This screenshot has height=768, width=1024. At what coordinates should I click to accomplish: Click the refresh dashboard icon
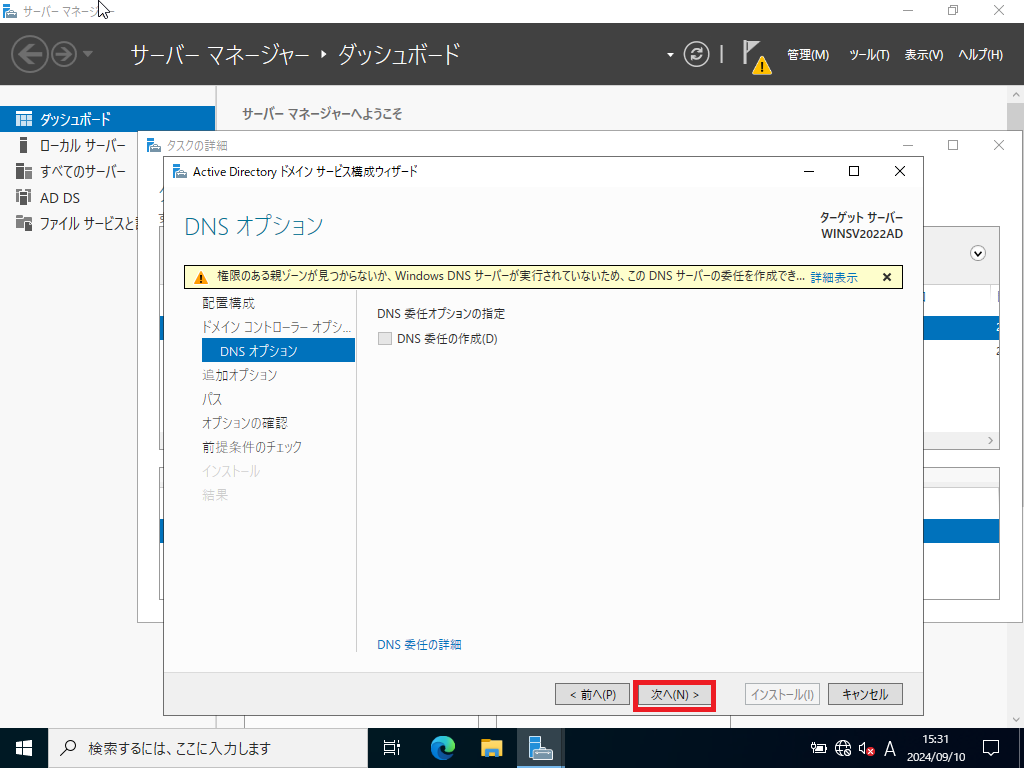pyautogui.click(x=696, y=54)
